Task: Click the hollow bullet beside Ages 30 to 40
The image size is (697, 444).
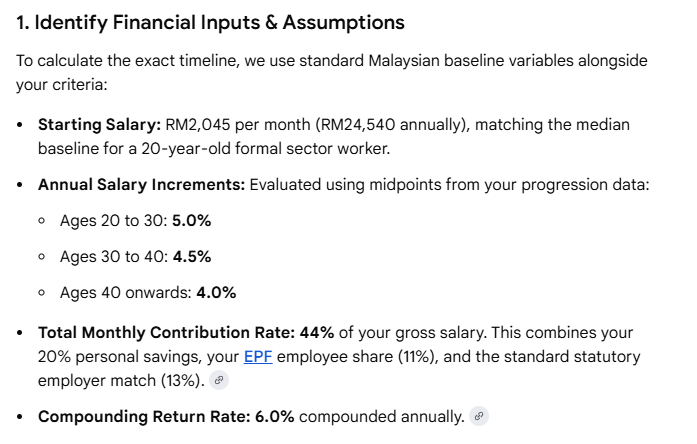Action: tap(42, 256)
